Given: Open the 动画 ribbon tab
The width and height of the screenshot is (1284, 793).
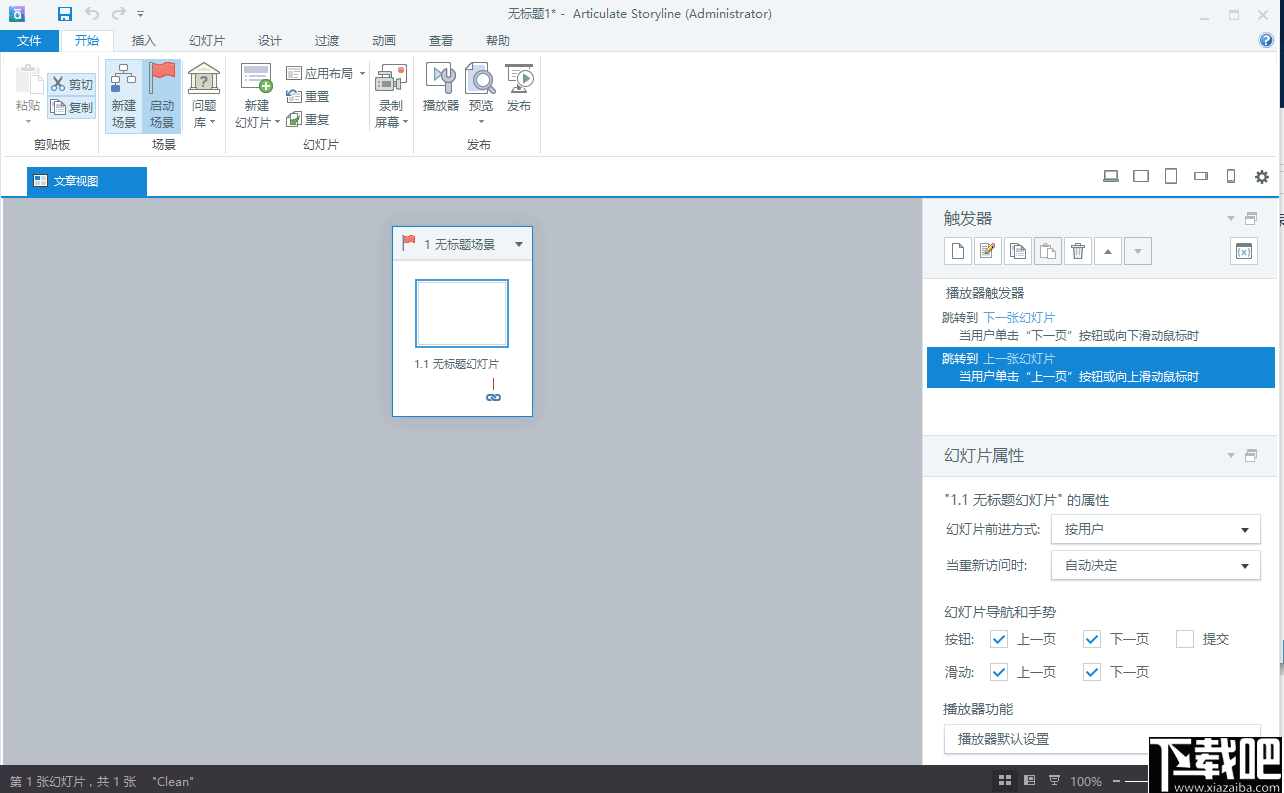Looking at the screenshot, I should 383,40.
